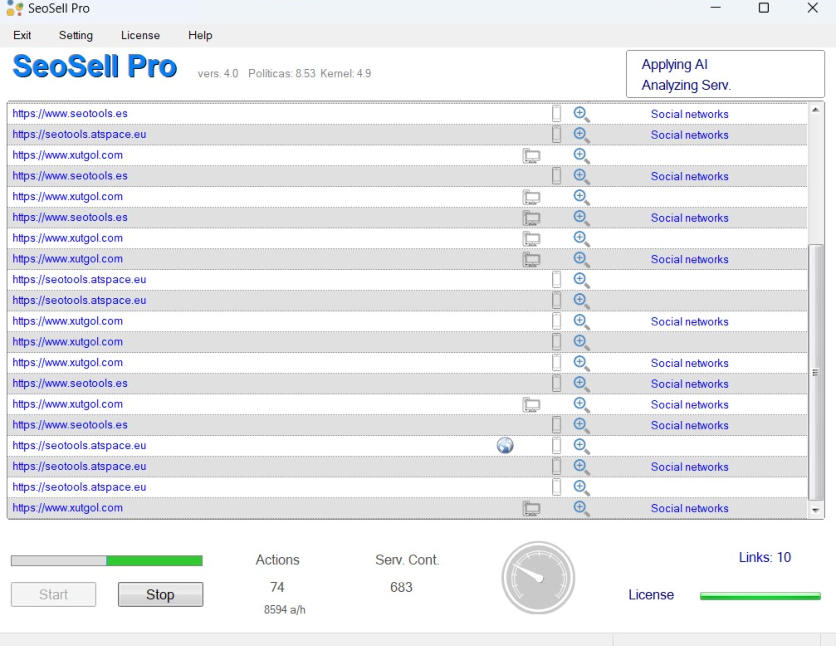The height and width of the screenshot is (646, 836).
Task: Click the zoom magnifier in the first list row
Action: tap(581, 114)
